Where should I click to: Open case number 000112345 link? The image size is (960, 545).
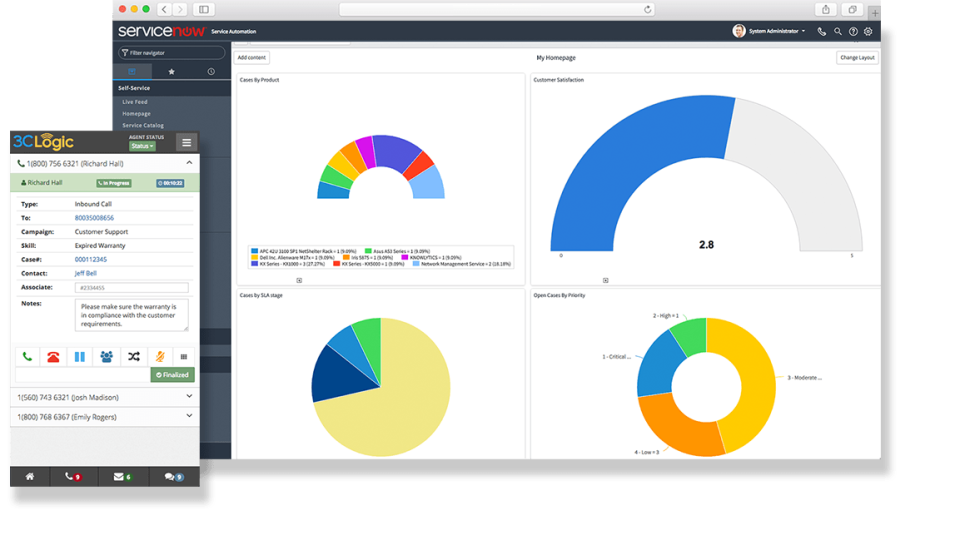(x=91, y=259)
